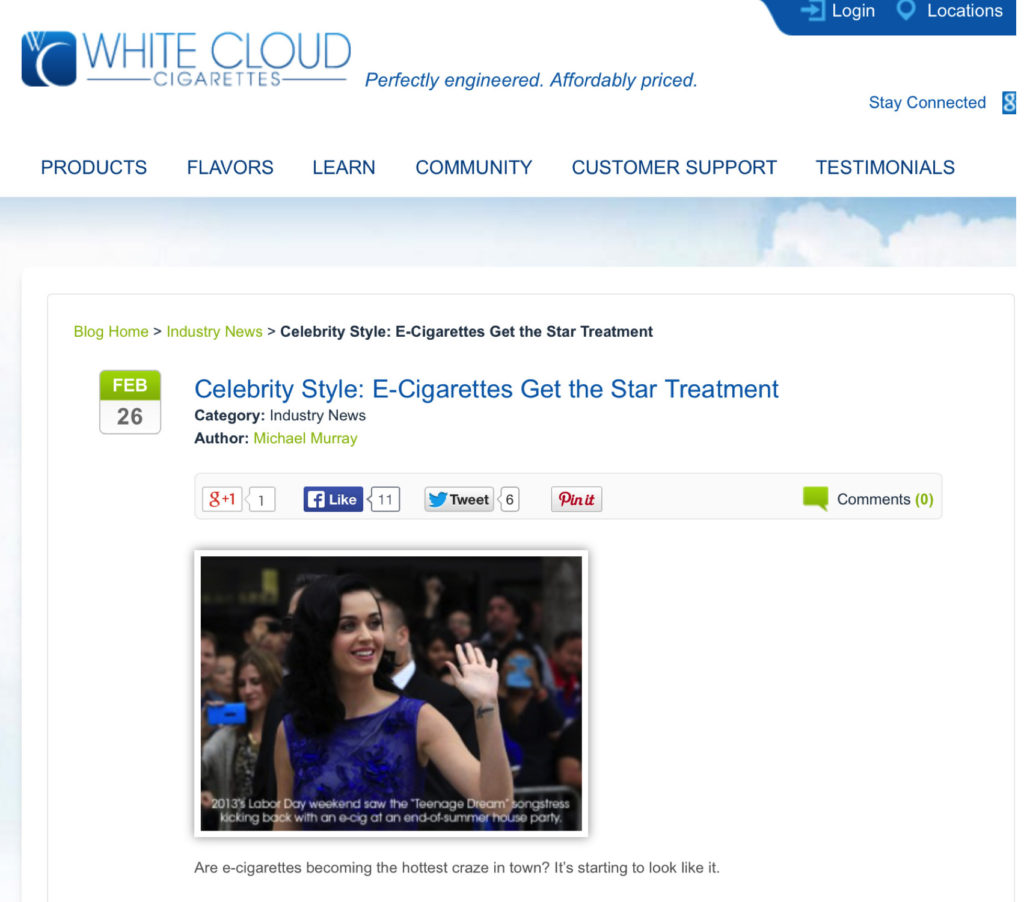Open the Products menu
This screenshot has height=902, width=1024.
[93, 168]
